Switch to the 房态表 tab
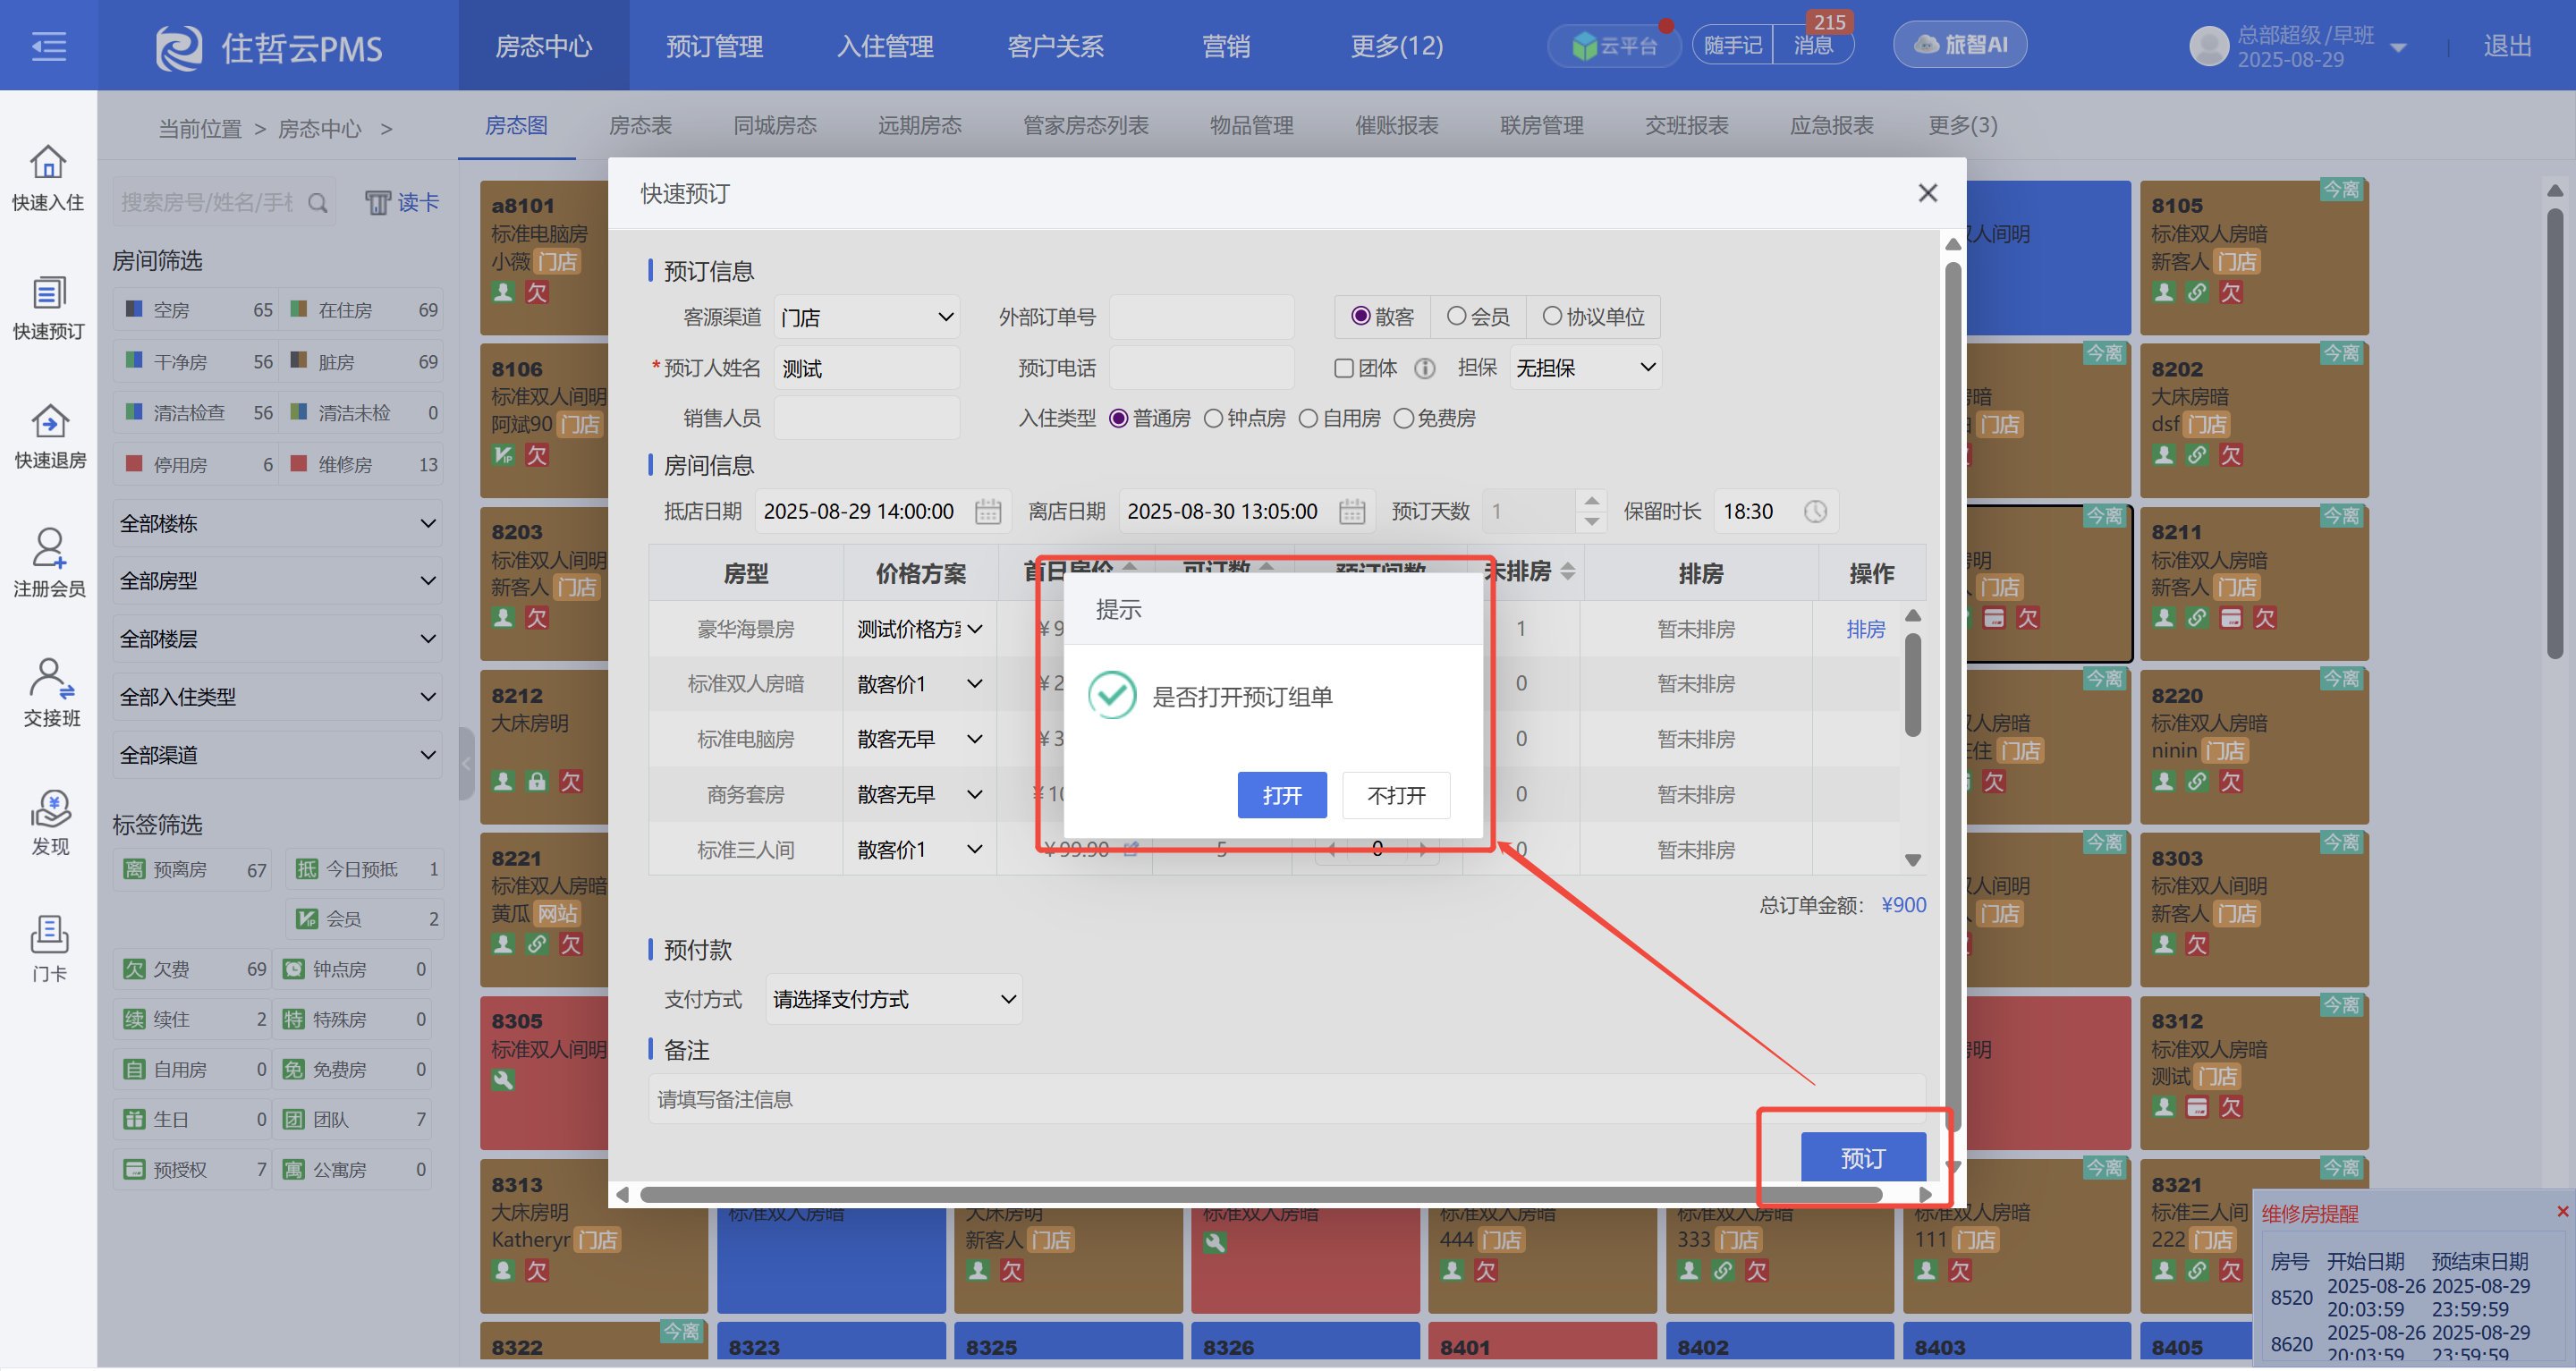Viewport: 2576px width, 1371px height. click(640, 125)
